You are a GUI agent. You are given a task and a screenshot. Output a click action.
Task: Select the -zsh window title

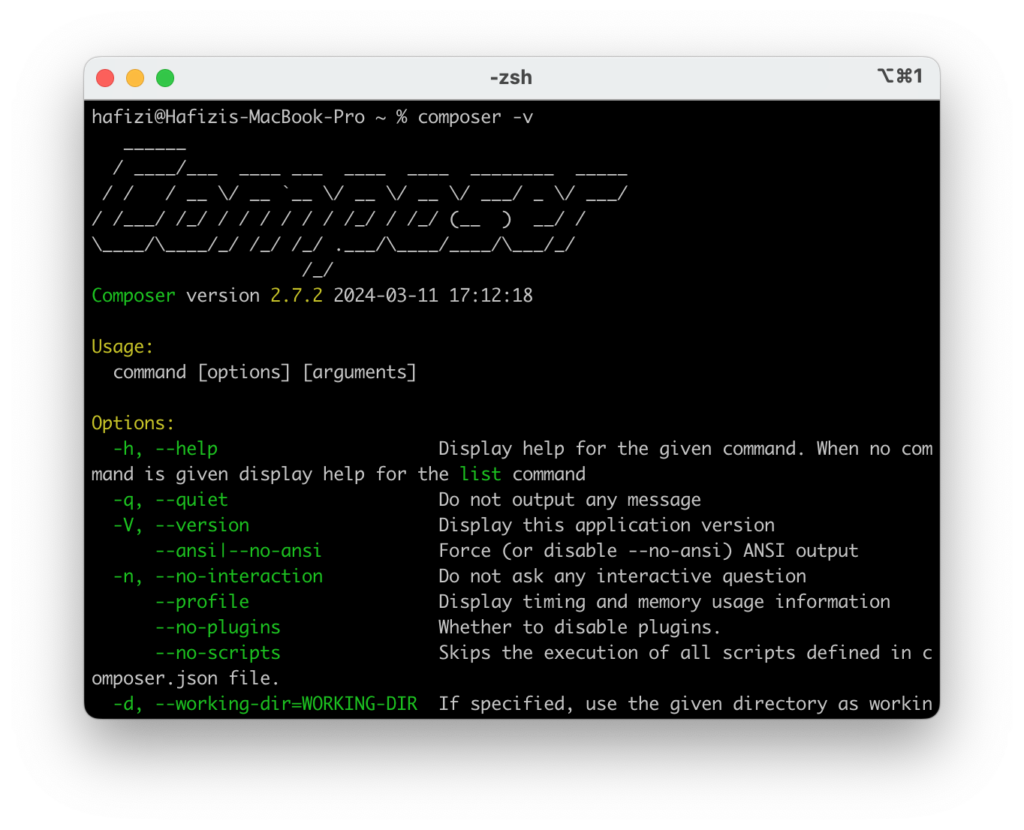(x=511, y=77)
